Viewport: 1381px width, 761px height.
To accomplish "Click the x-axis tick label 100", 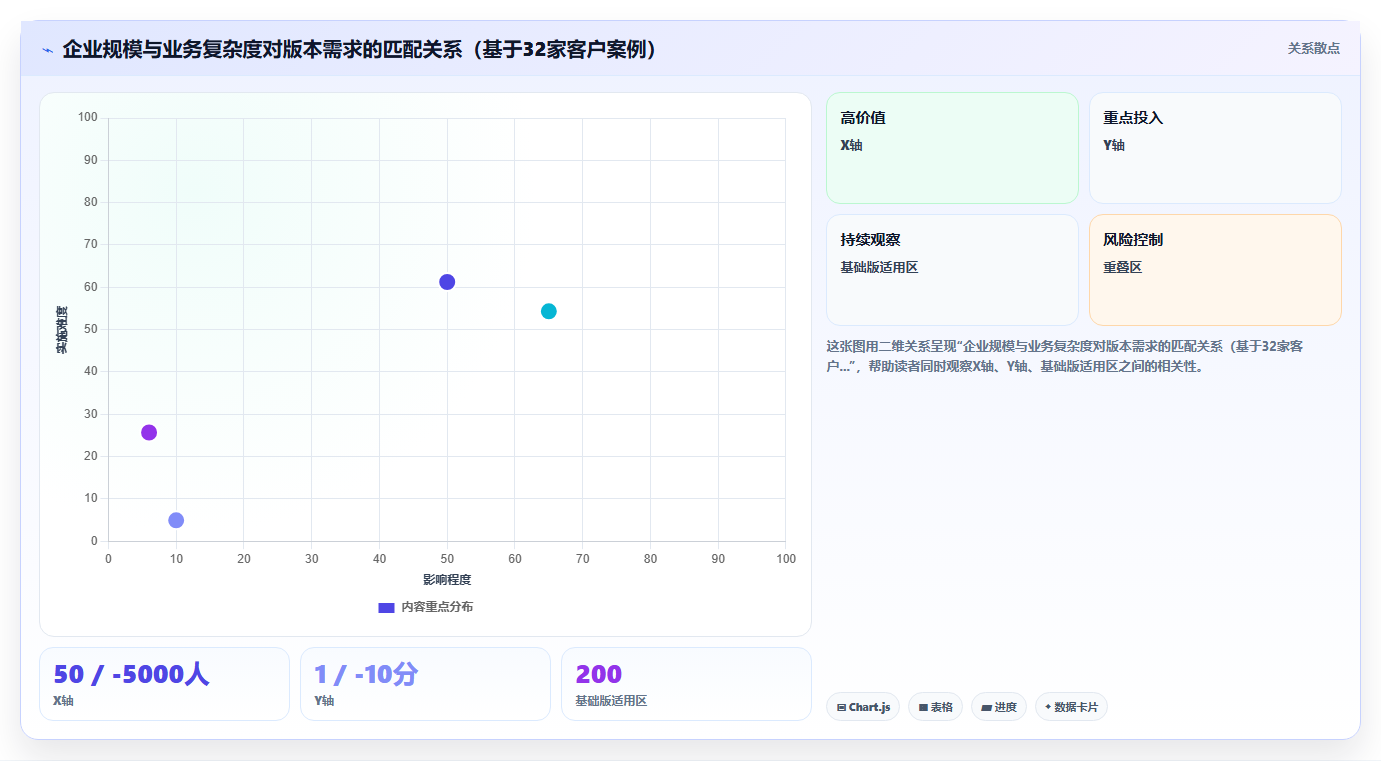I will [x=786, y=559].
